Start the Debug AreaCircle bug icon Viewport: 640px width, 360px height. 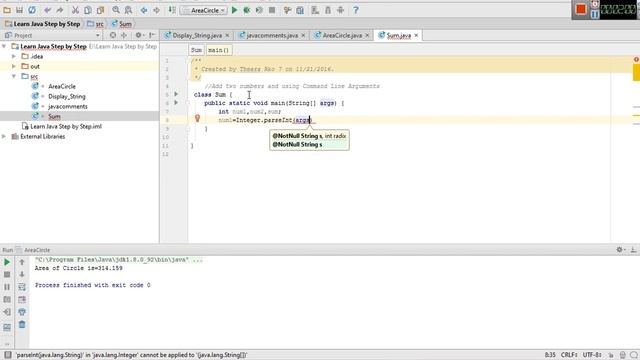[x=247, y=10]
